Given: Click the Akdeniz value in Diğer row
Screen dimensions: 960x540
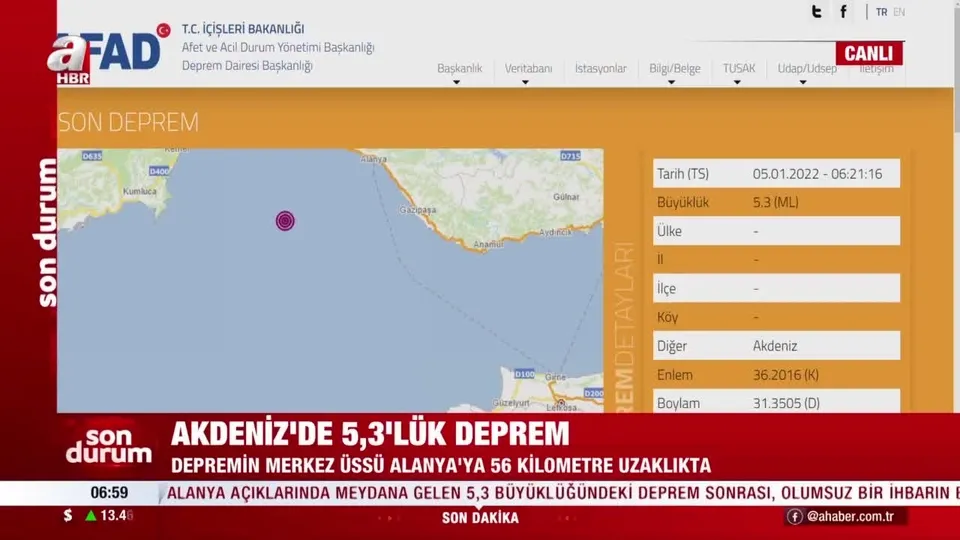Looking at the screenshot, I should coord(775,346).
